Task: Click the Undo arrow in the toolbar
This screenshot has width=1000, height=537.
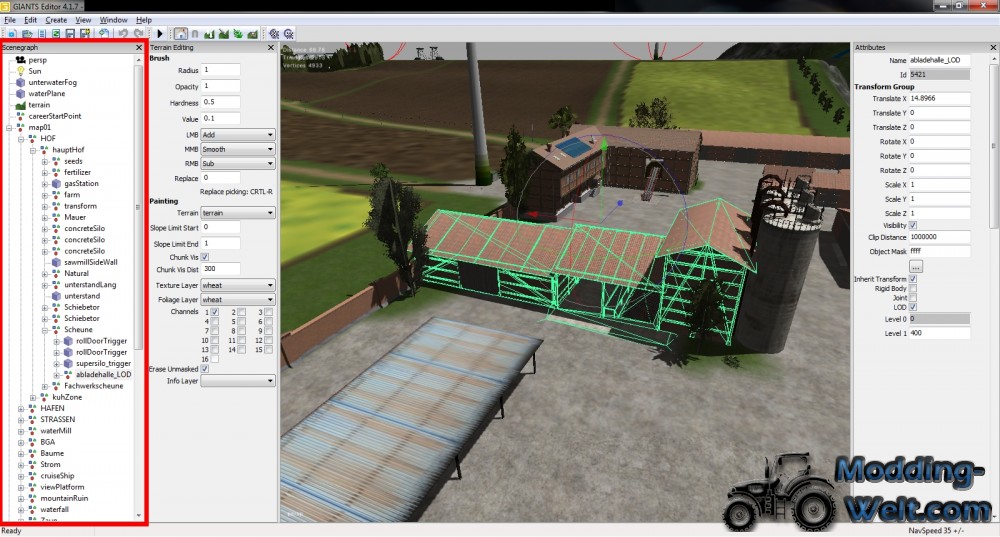Action: [x=123, y=34]
